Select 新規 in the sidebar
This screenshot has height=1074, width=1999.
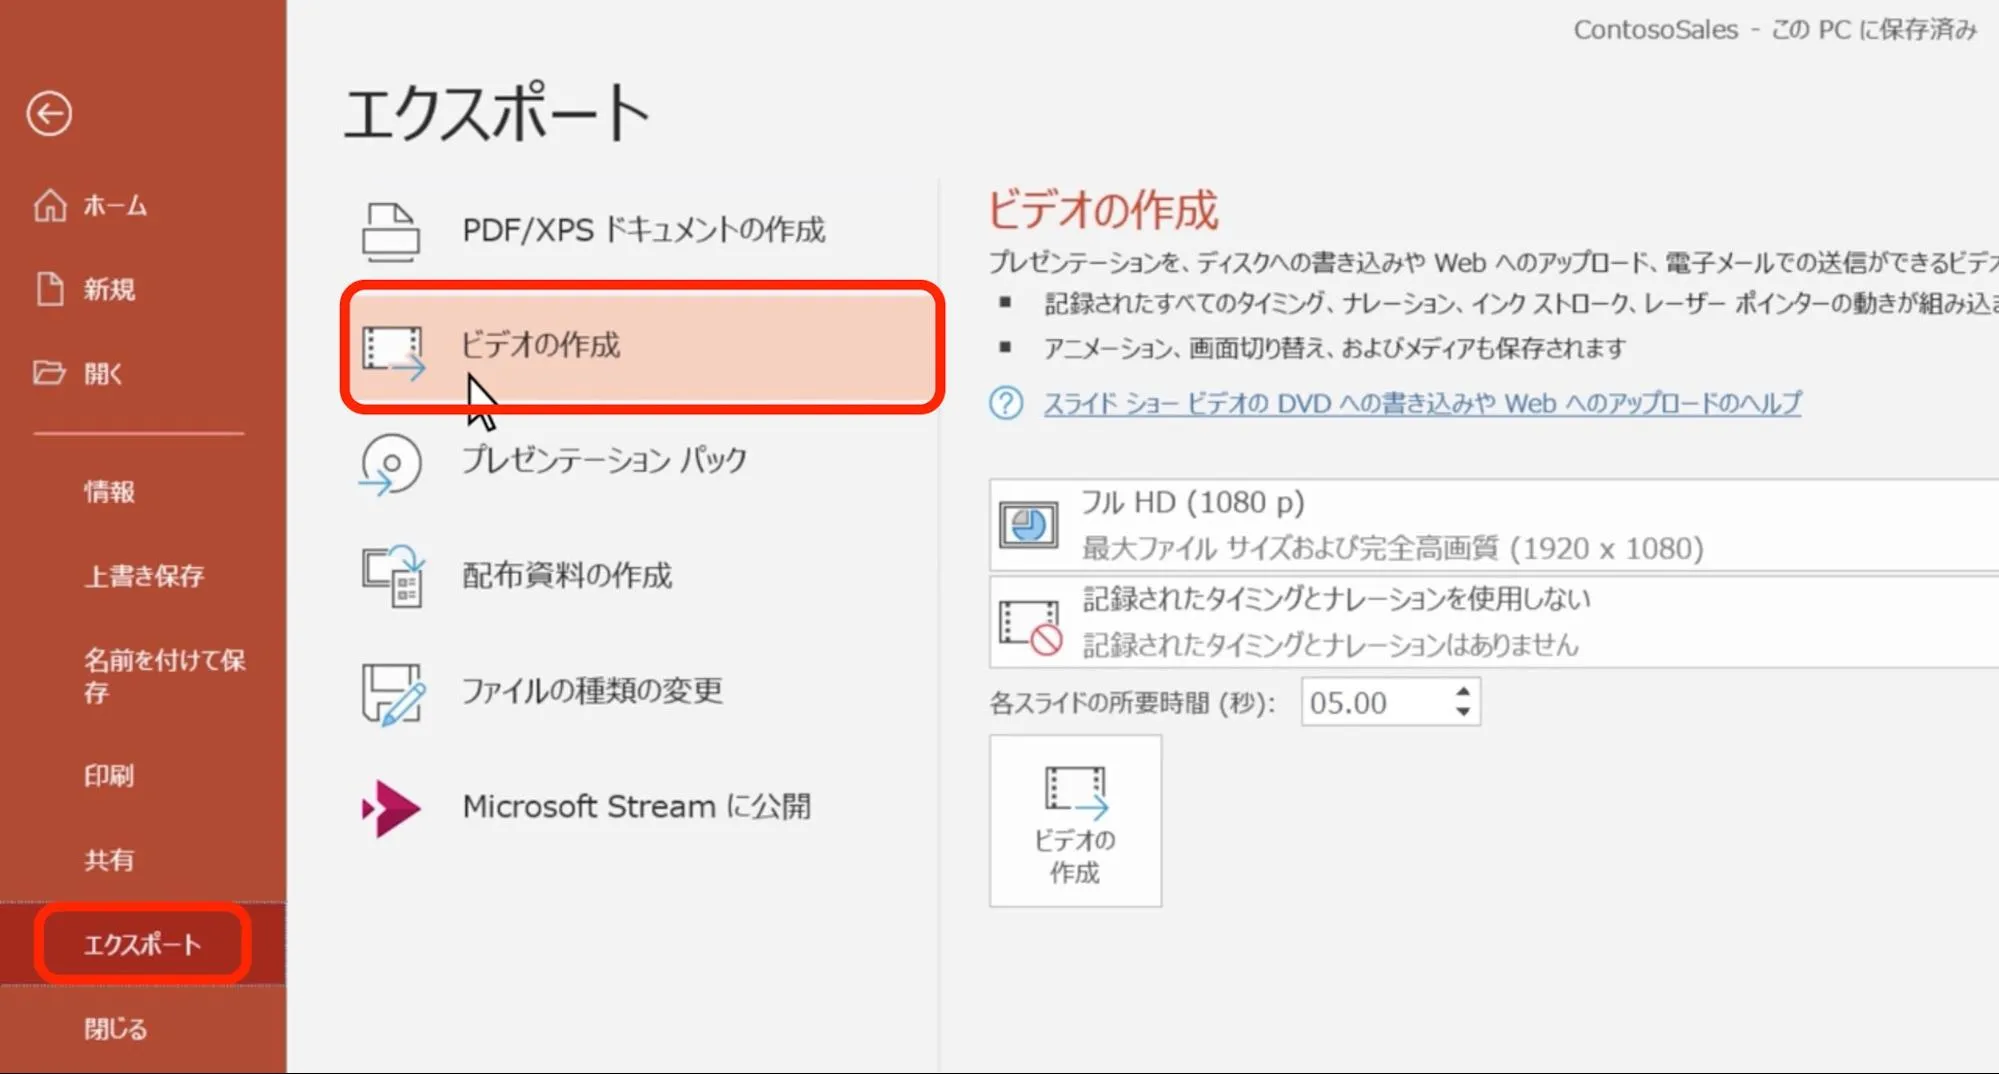pyautogui.click(x=108, y=290)
